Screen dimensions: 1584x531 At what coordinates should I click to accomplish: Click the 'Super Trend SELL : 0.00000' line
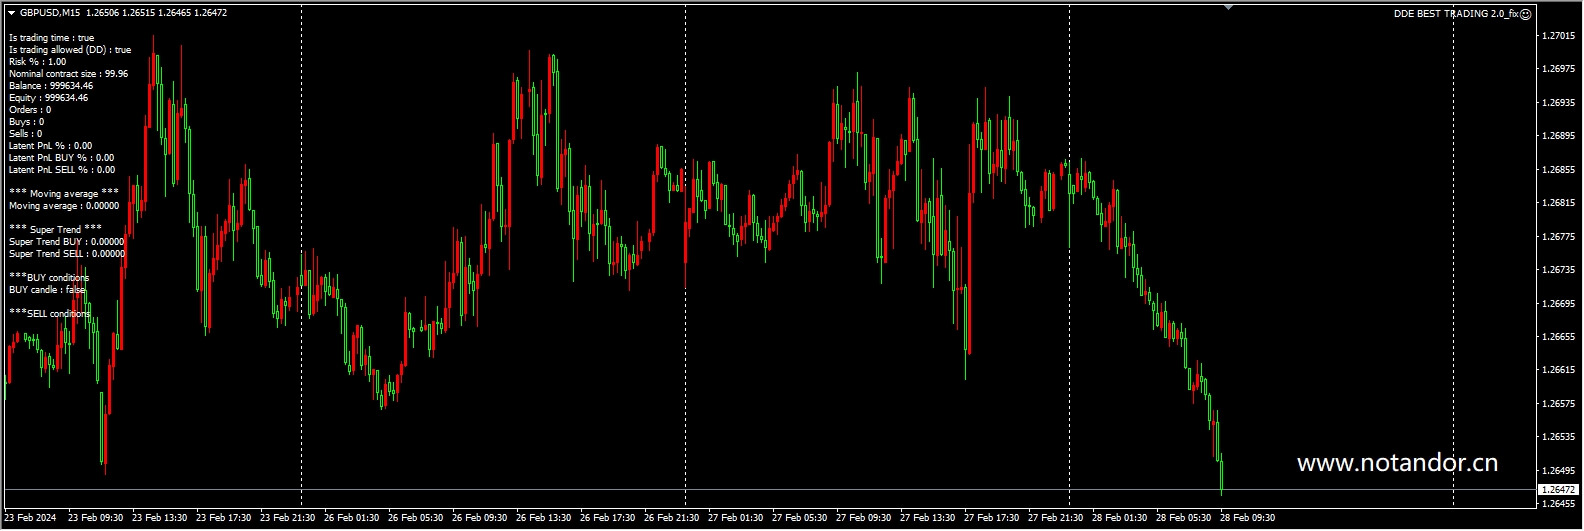pyautogui.click(x=67, y=254)
